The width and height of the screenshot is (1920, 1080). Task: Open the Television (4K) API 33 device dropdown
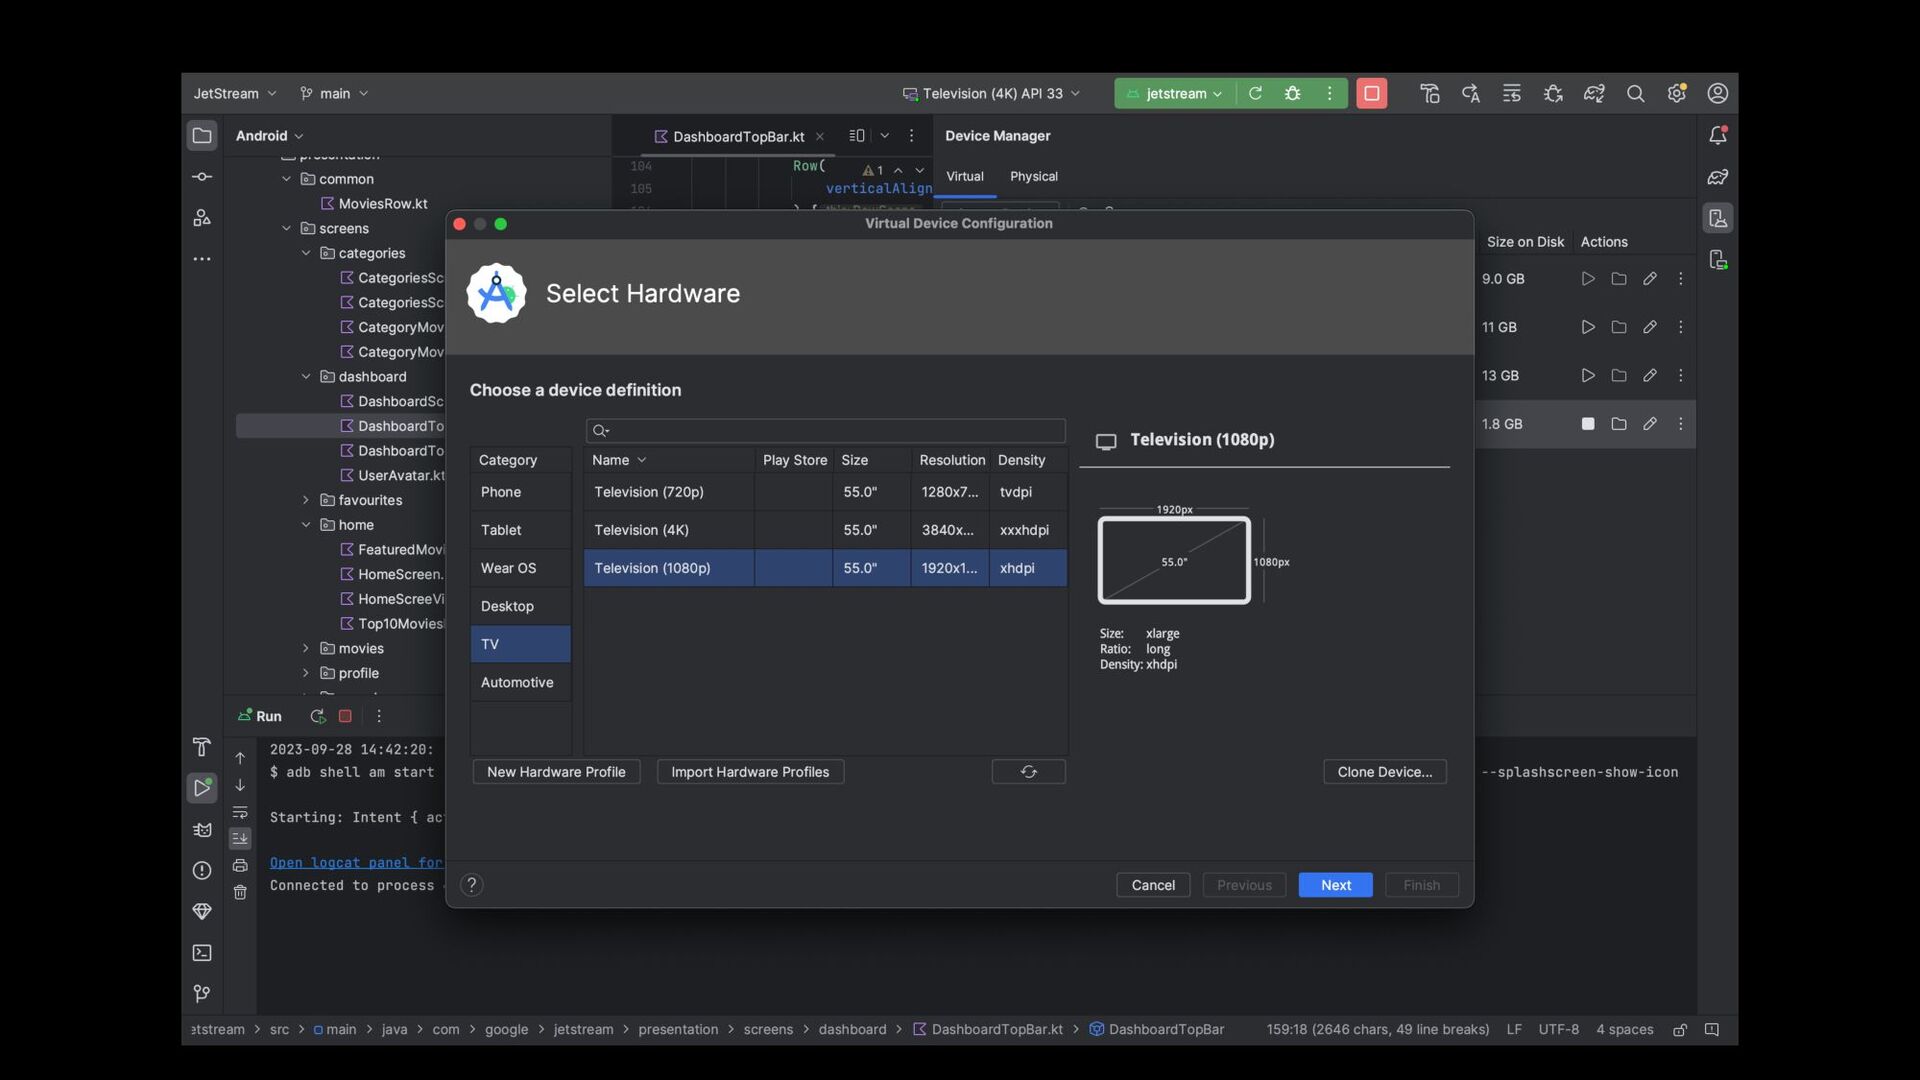(x=992, y=93)
